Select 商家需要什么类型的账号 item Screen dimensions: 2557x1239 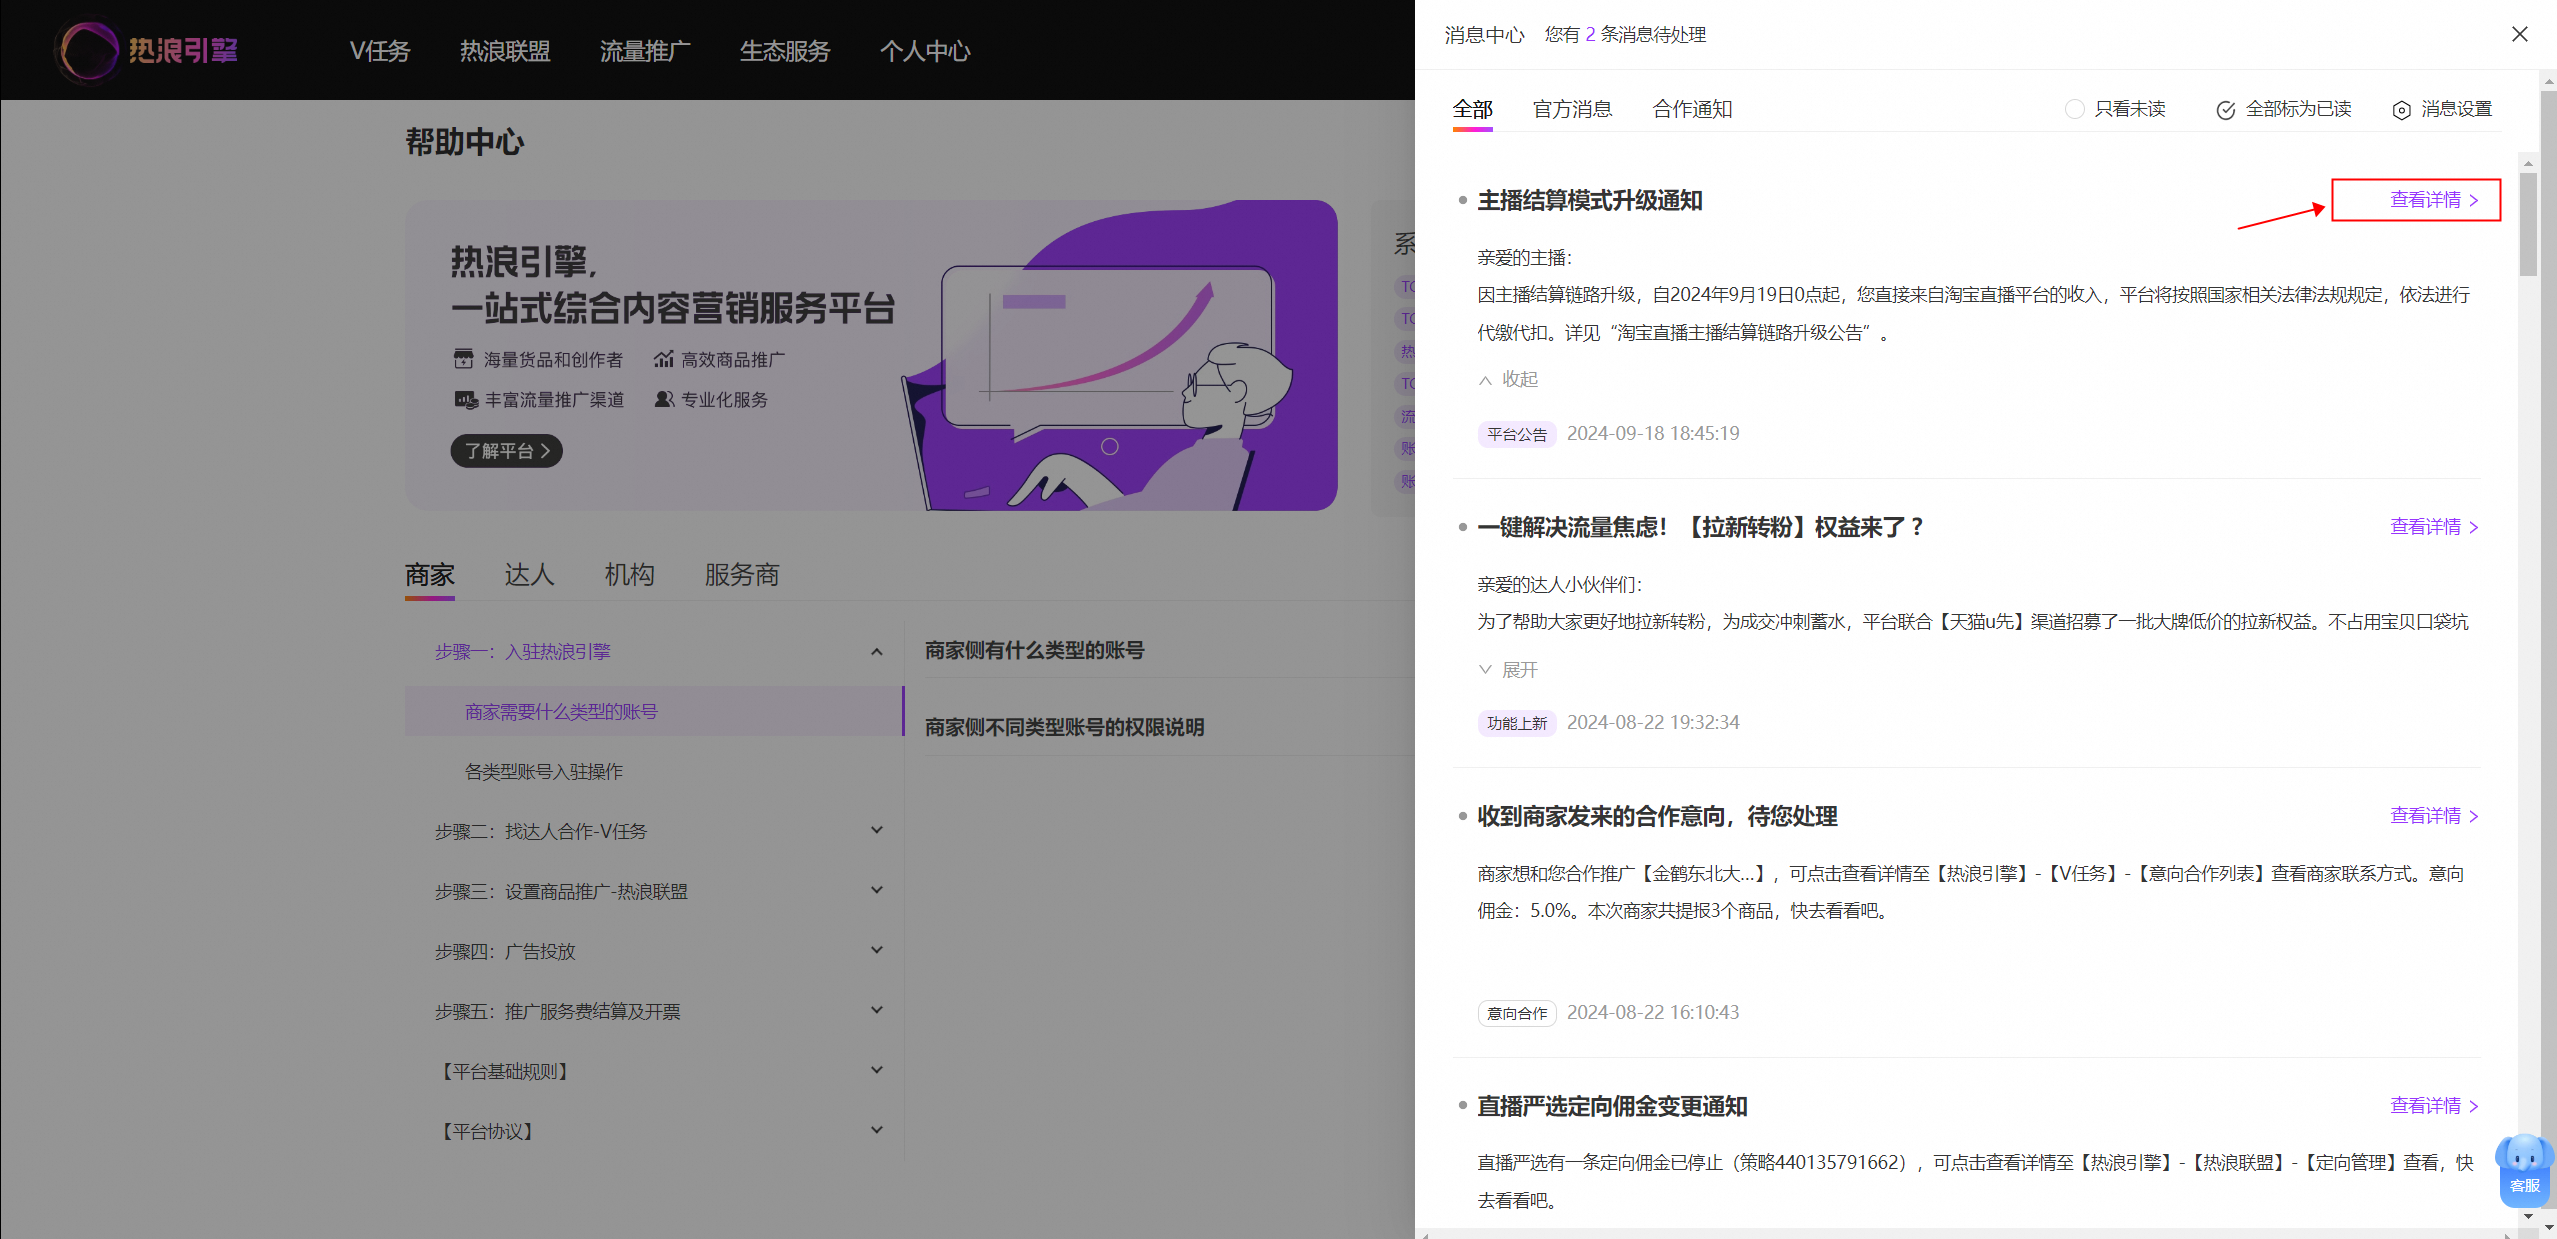click(x=655, y=712)
